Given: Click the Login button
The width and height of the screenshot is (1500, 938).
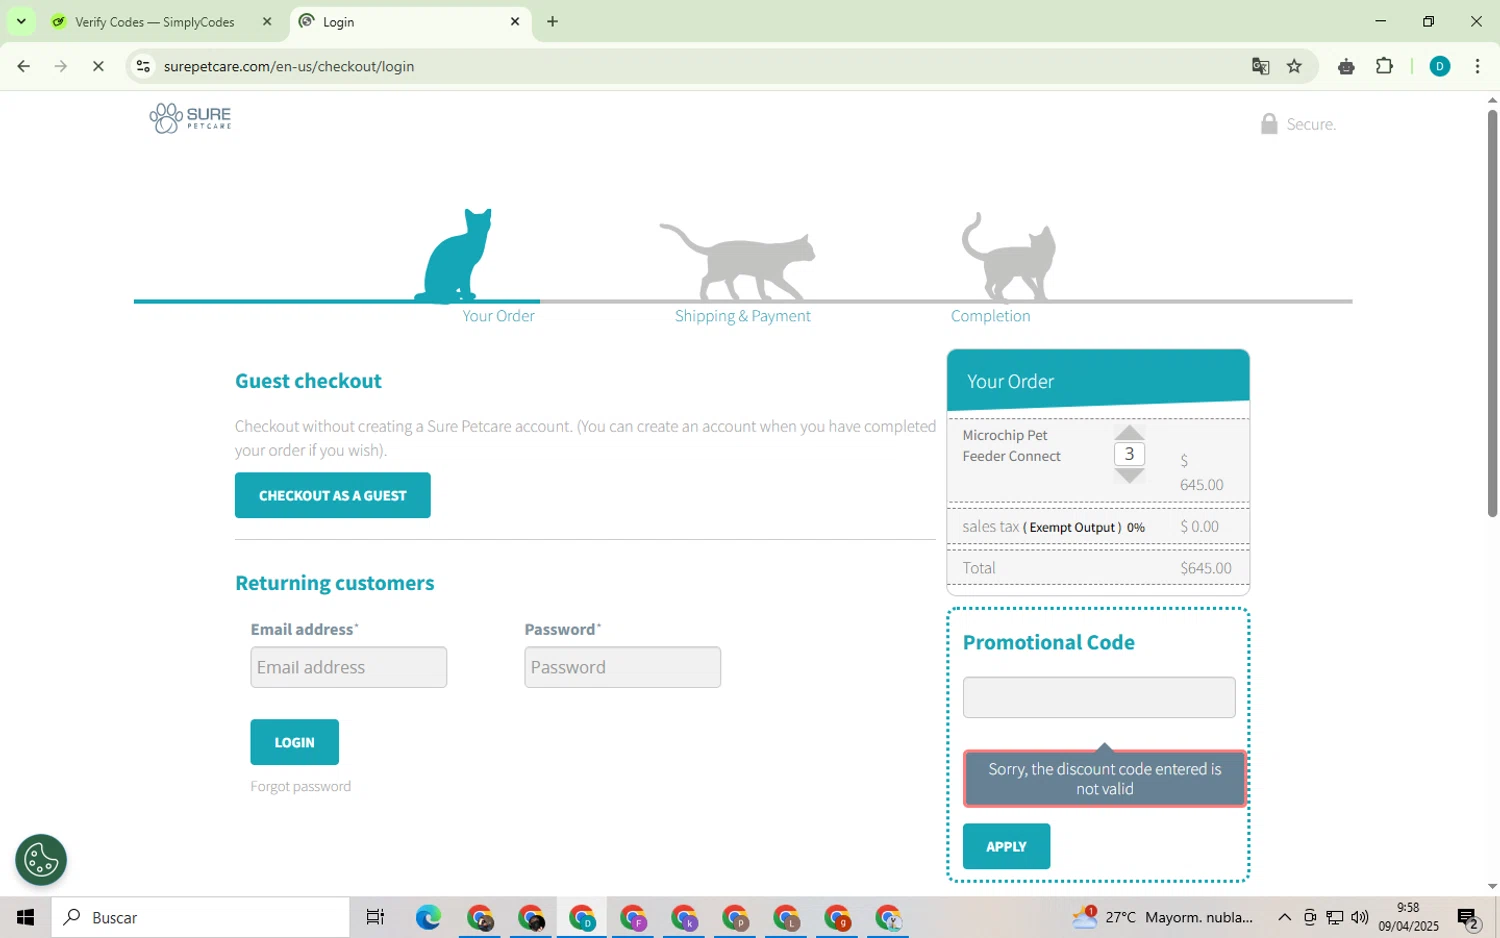Looking at the screenshot, I should [x=294, y=742].
